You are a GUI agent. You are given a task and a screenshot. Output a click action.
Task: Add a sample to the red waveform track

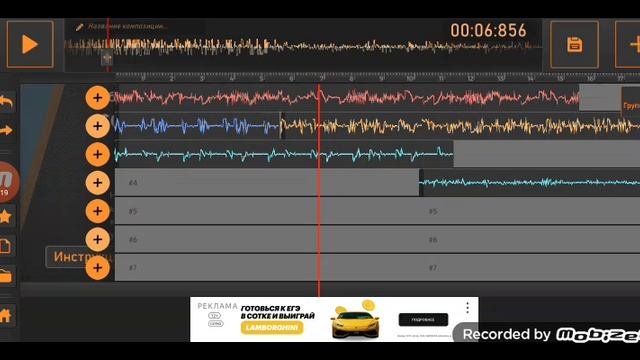98,98
